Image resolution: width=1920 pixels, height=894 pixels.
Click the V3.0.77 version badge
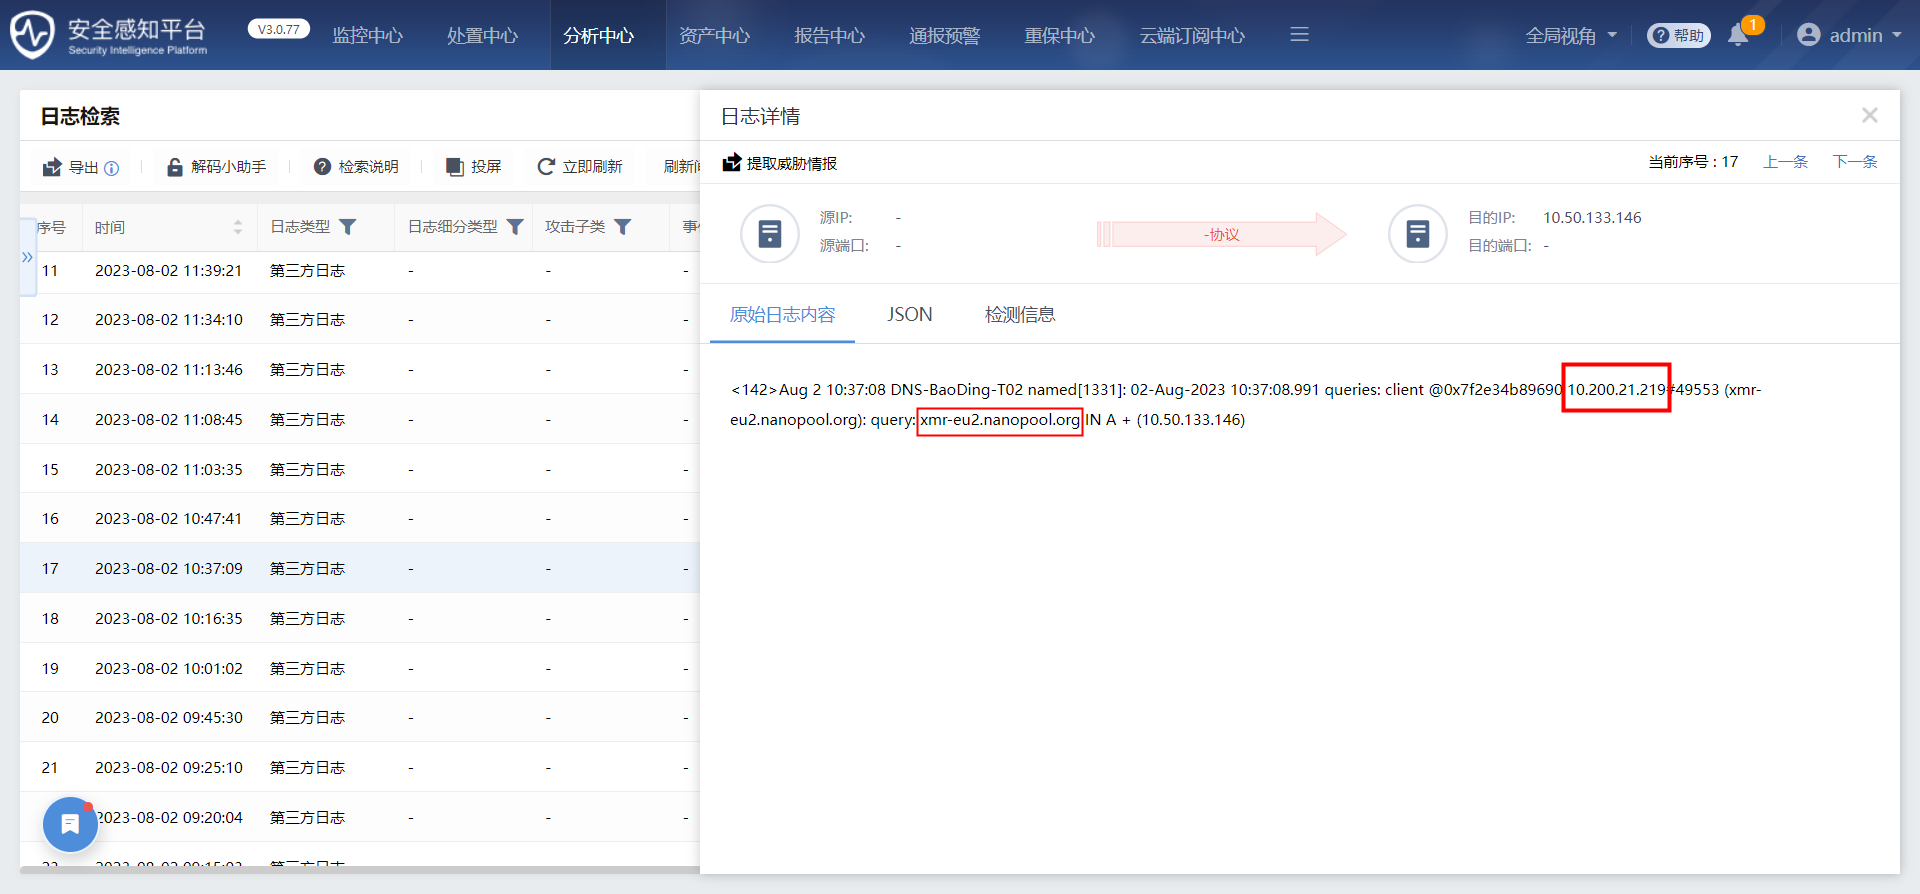(279, 29)
